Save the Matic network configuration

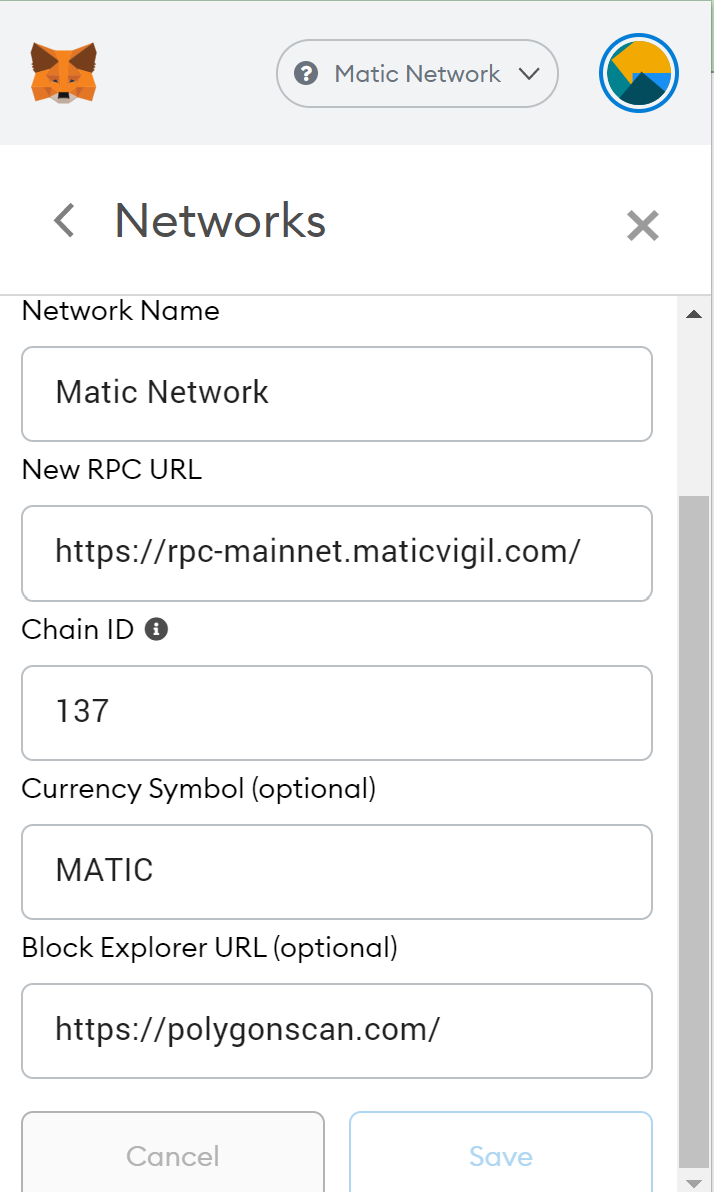[500, 1156]
